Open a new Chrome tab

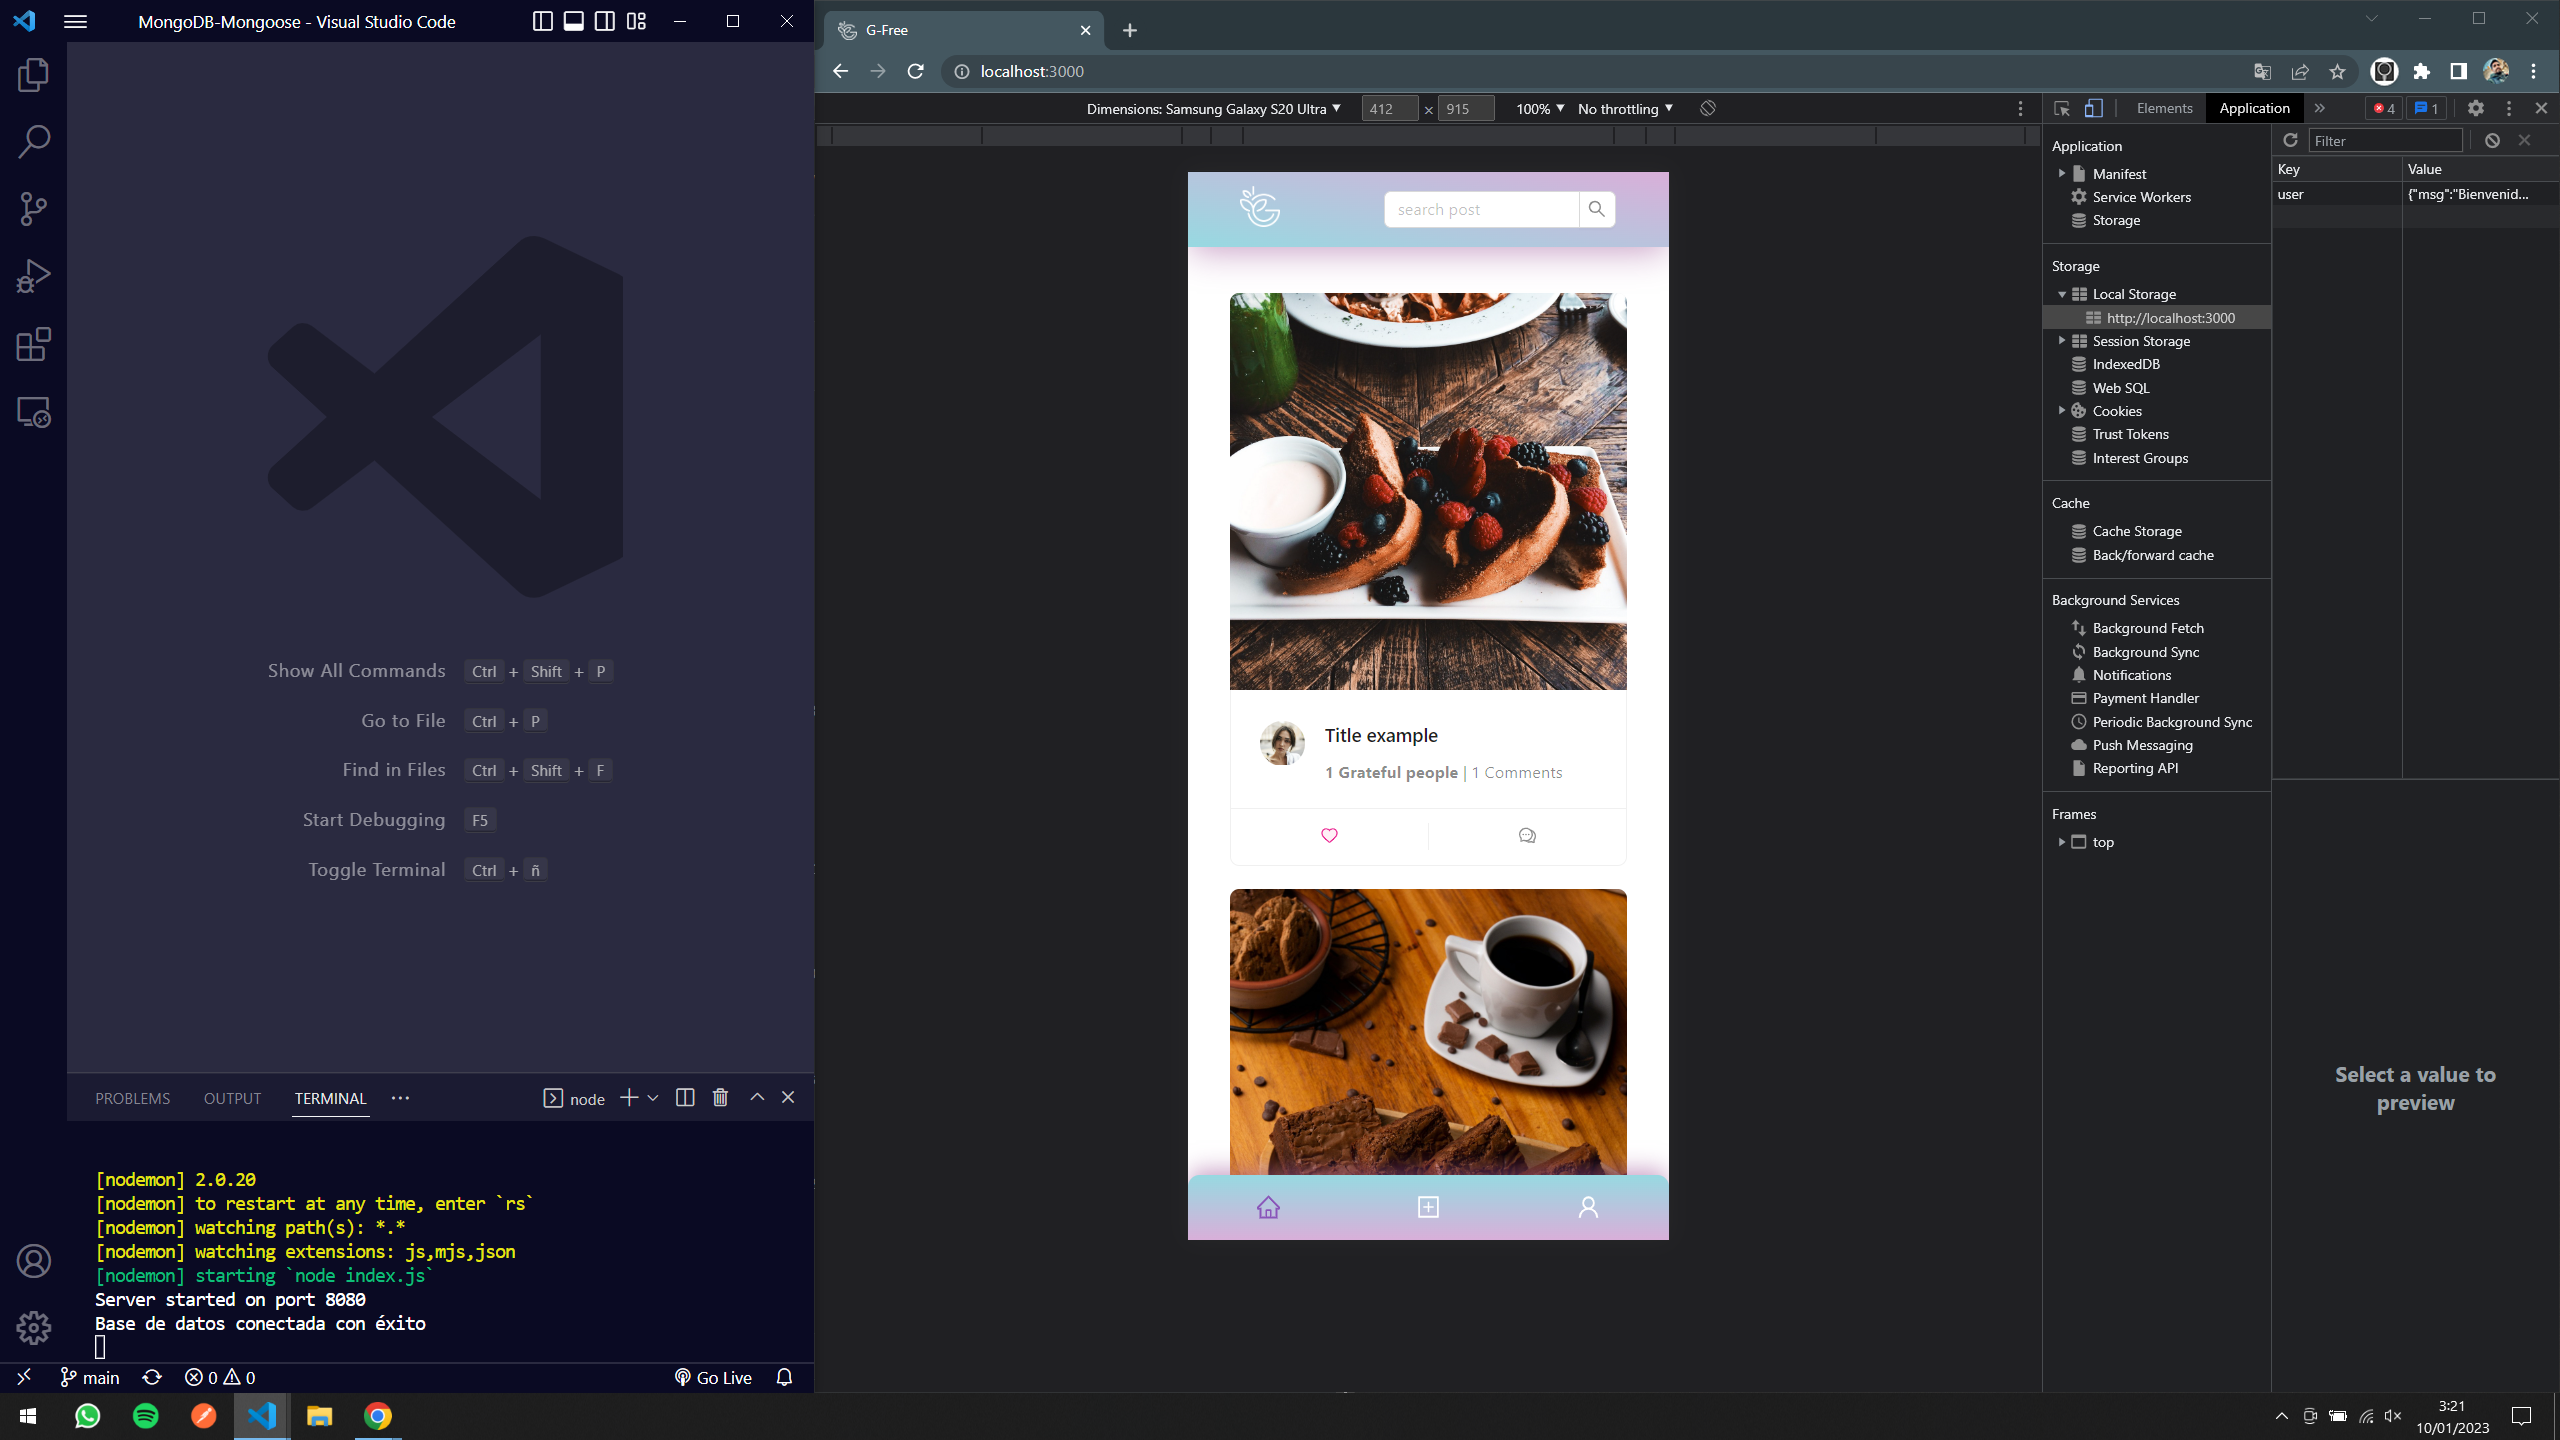point(1130,31)
